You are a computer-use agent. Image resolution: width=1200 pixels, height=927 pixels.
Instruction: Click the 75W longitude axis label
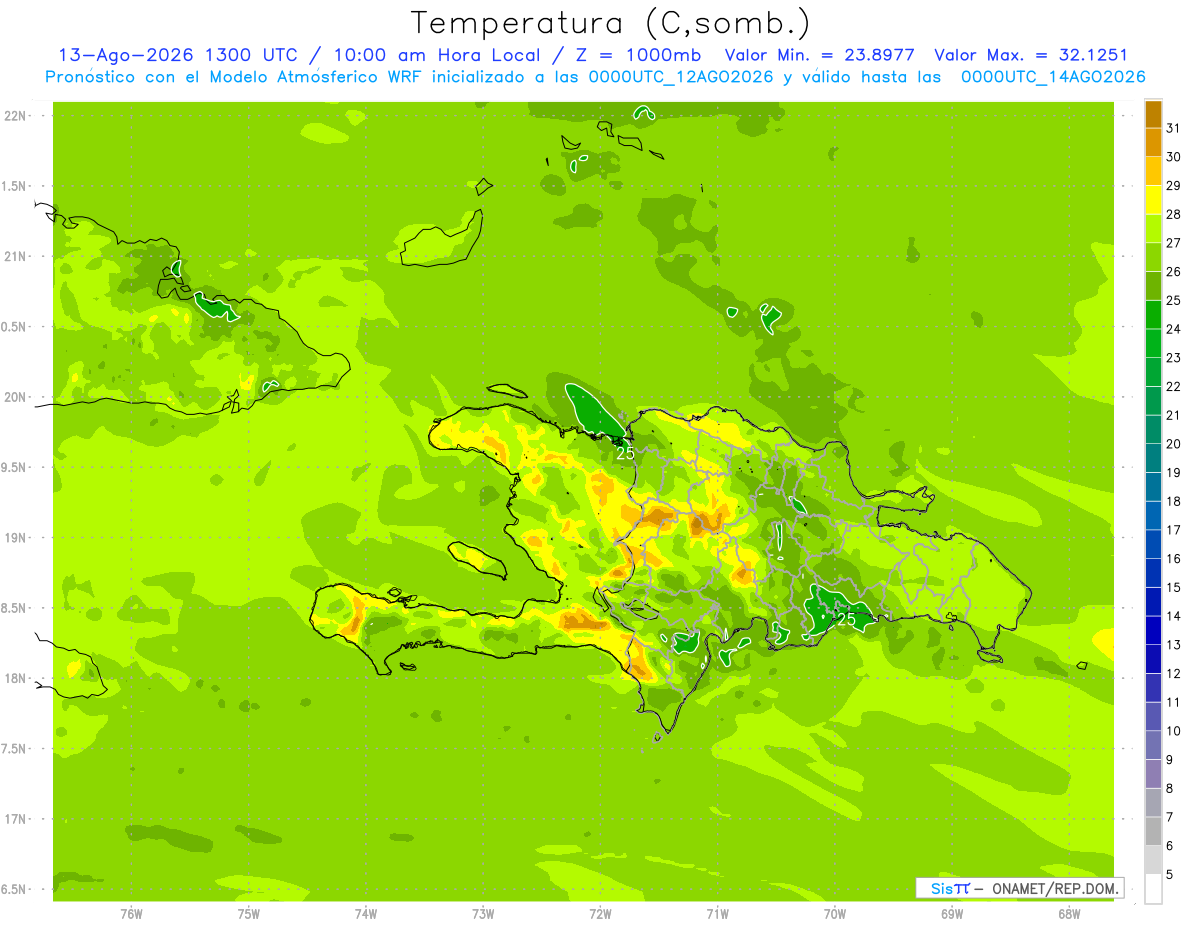coord(249,914)
